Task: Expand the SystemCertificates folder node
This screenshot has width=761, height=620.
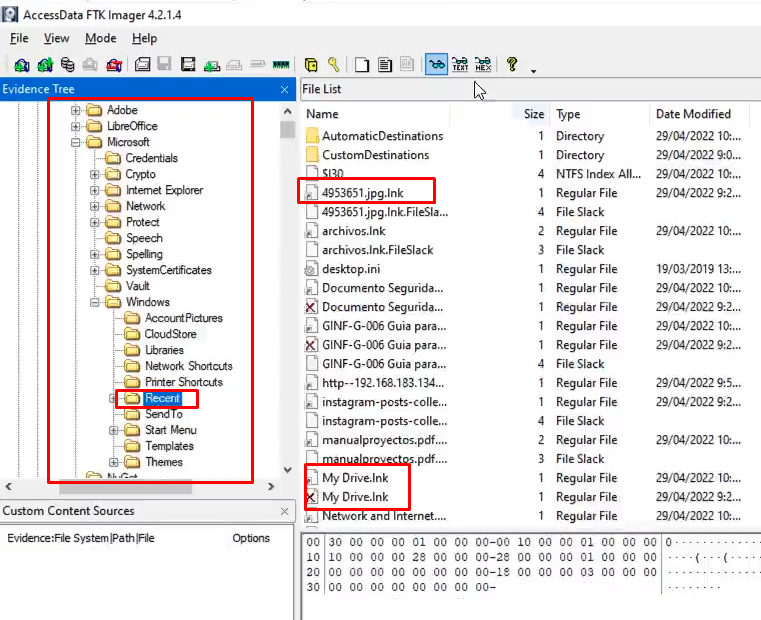Action: point(95,270)
